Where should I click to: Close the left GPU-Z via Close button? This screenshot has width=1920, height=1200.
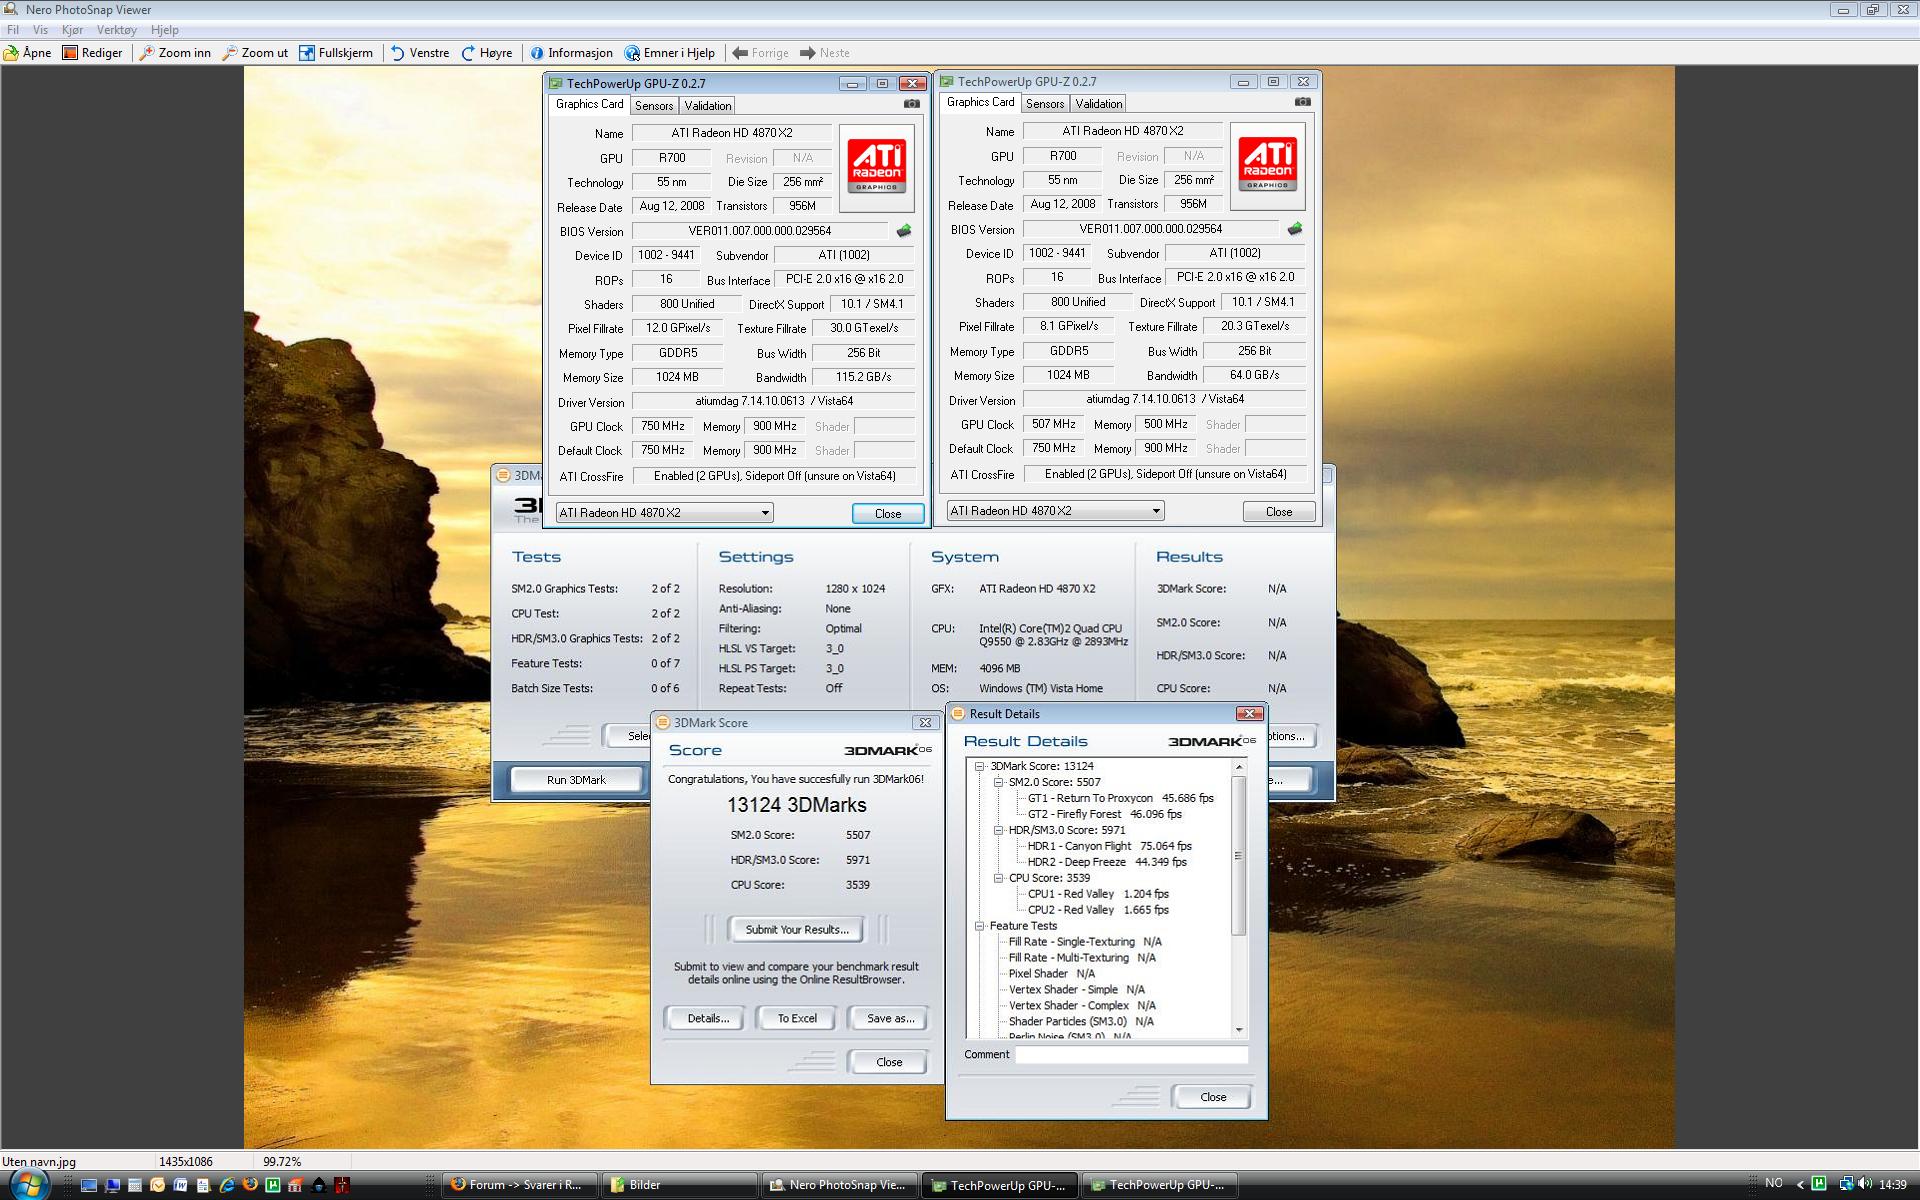click(x=888, y=513)
